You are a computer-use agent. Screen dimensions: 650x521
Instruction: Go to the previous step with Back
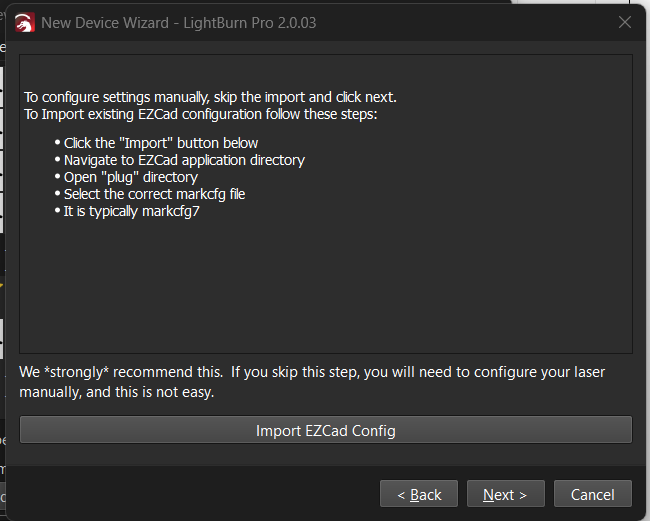[x=419, y=494]
